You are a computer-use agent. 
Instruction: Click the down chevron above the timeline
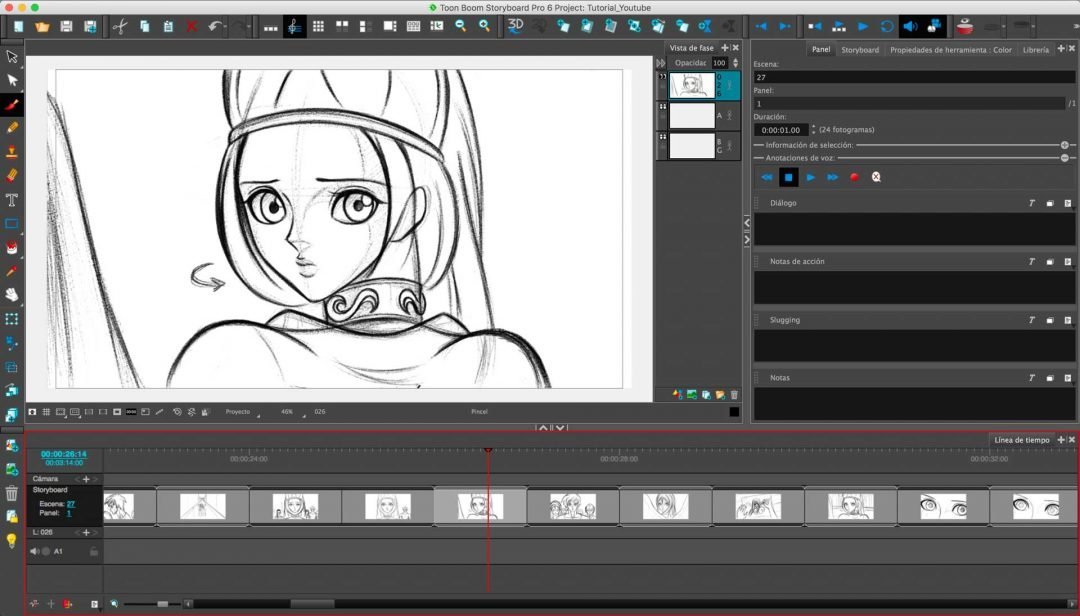click(x=561, y=428)
